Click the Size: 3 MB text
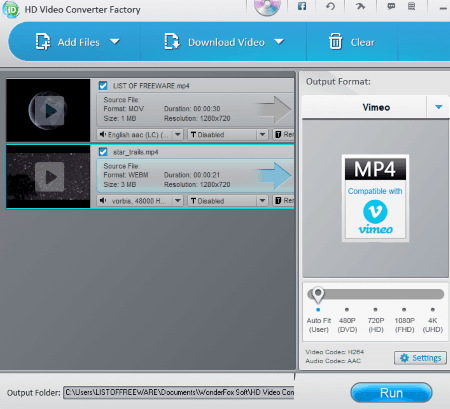 click(120, 184)
